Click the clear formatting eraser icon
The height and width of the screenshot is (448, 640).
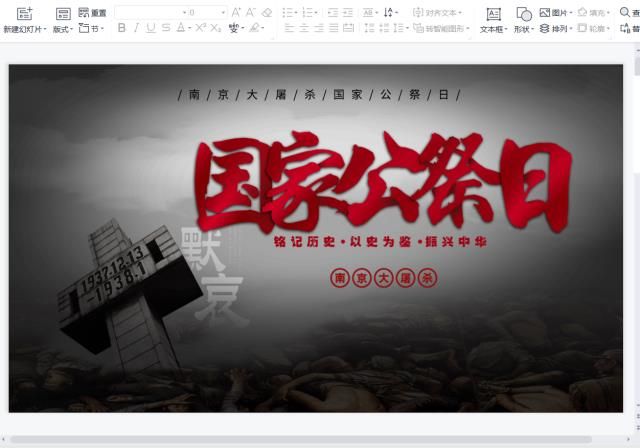point(267,13)
